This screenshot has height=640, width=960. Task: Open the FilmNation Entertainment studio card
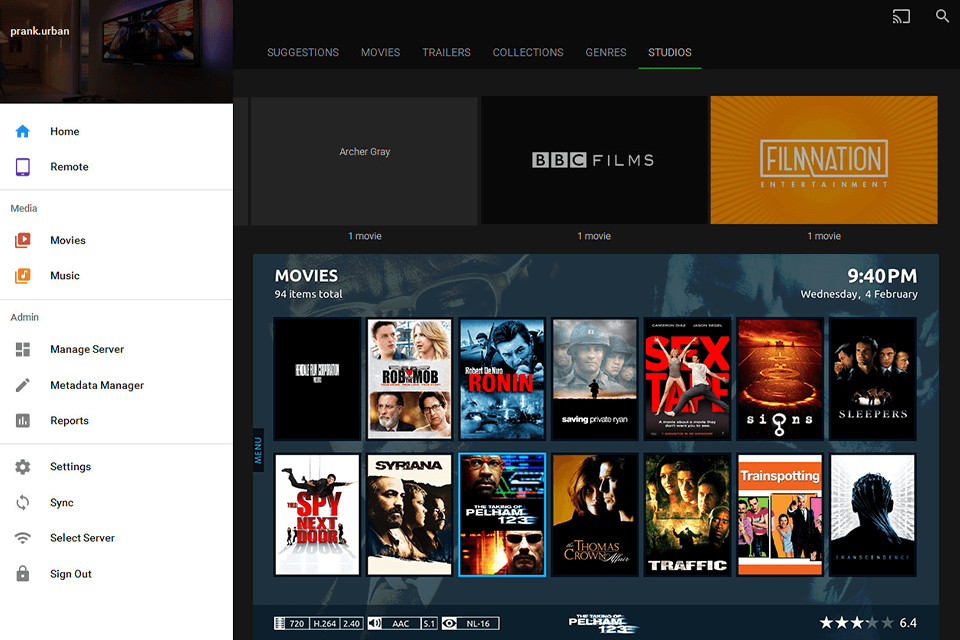[x=823, y=160]
